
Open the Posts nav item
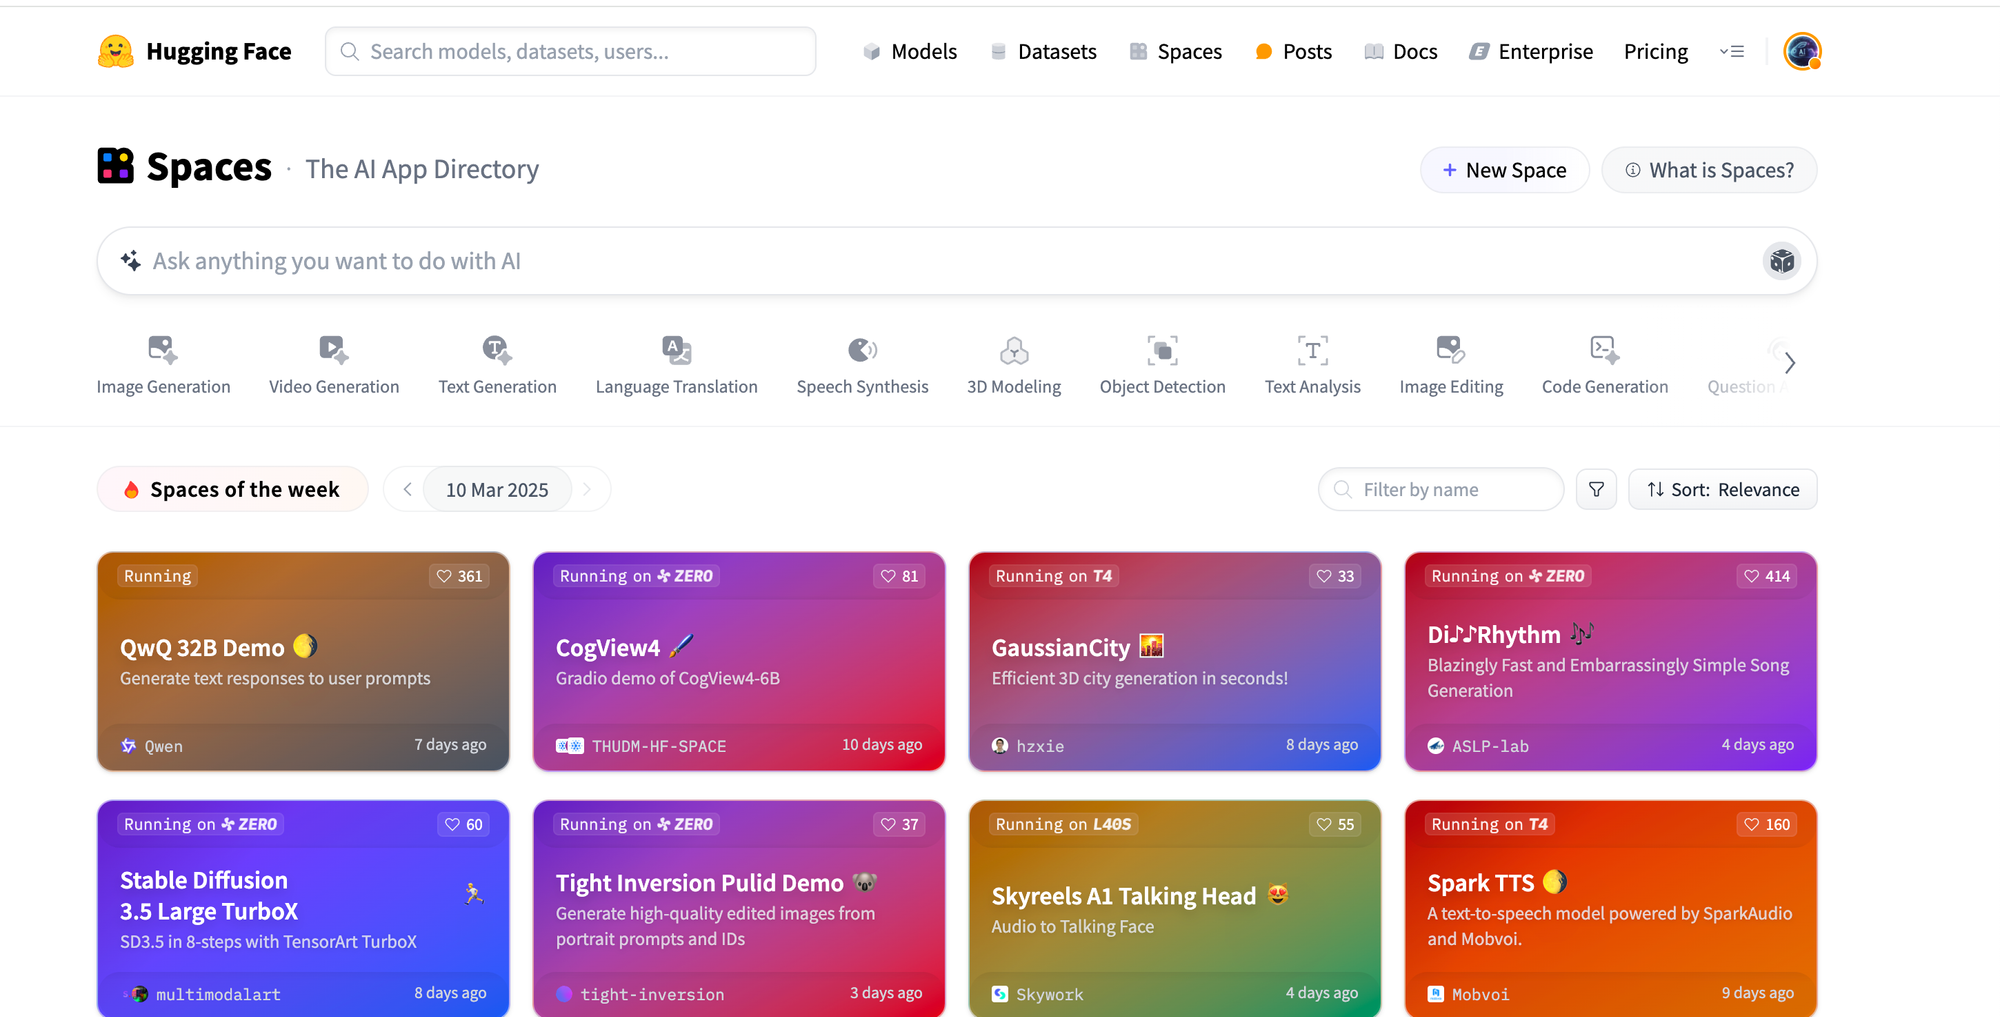[1294, 51]
